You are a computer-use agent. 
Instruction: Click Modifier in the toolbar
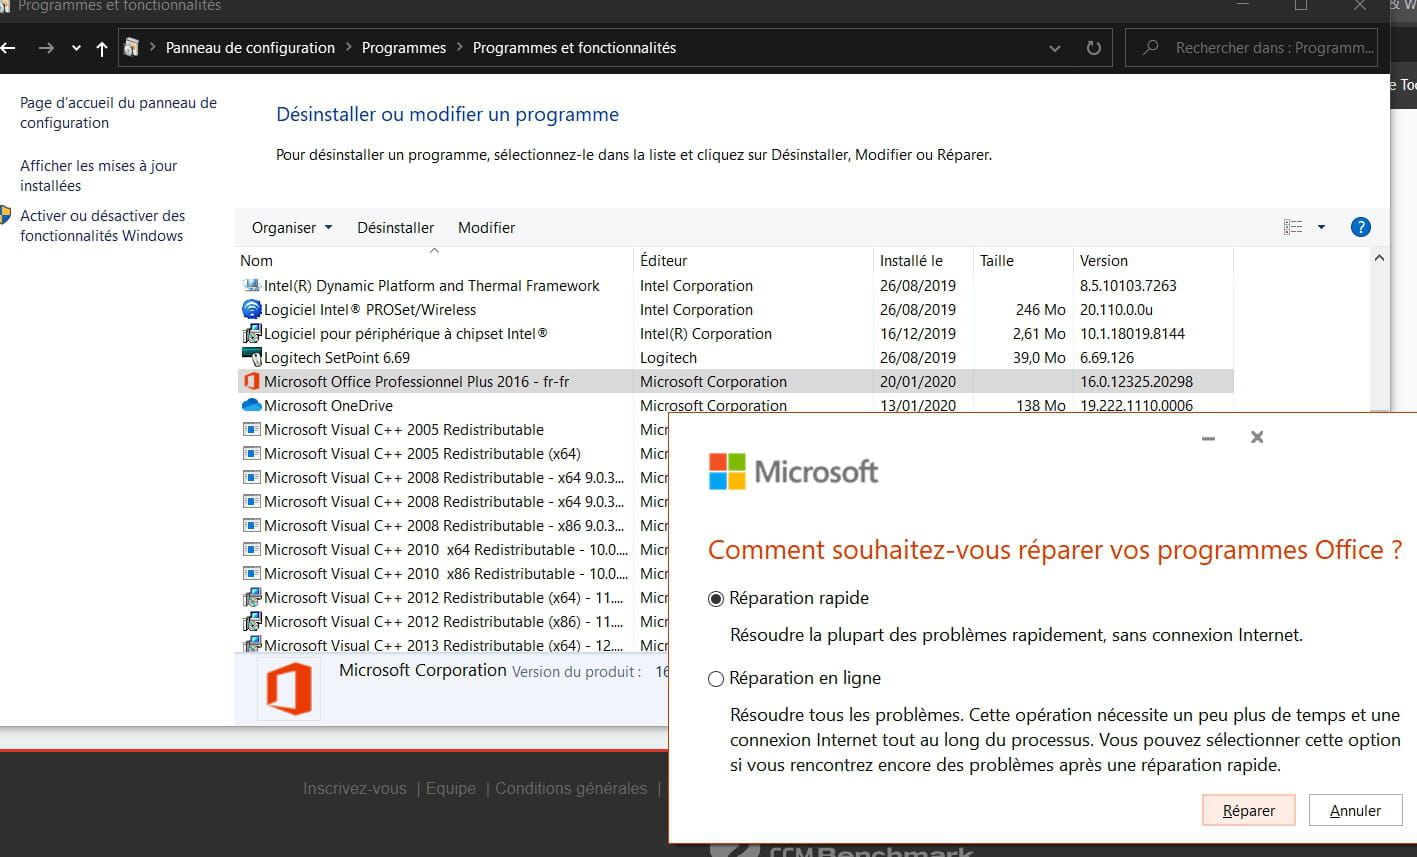tap(487, 228)
